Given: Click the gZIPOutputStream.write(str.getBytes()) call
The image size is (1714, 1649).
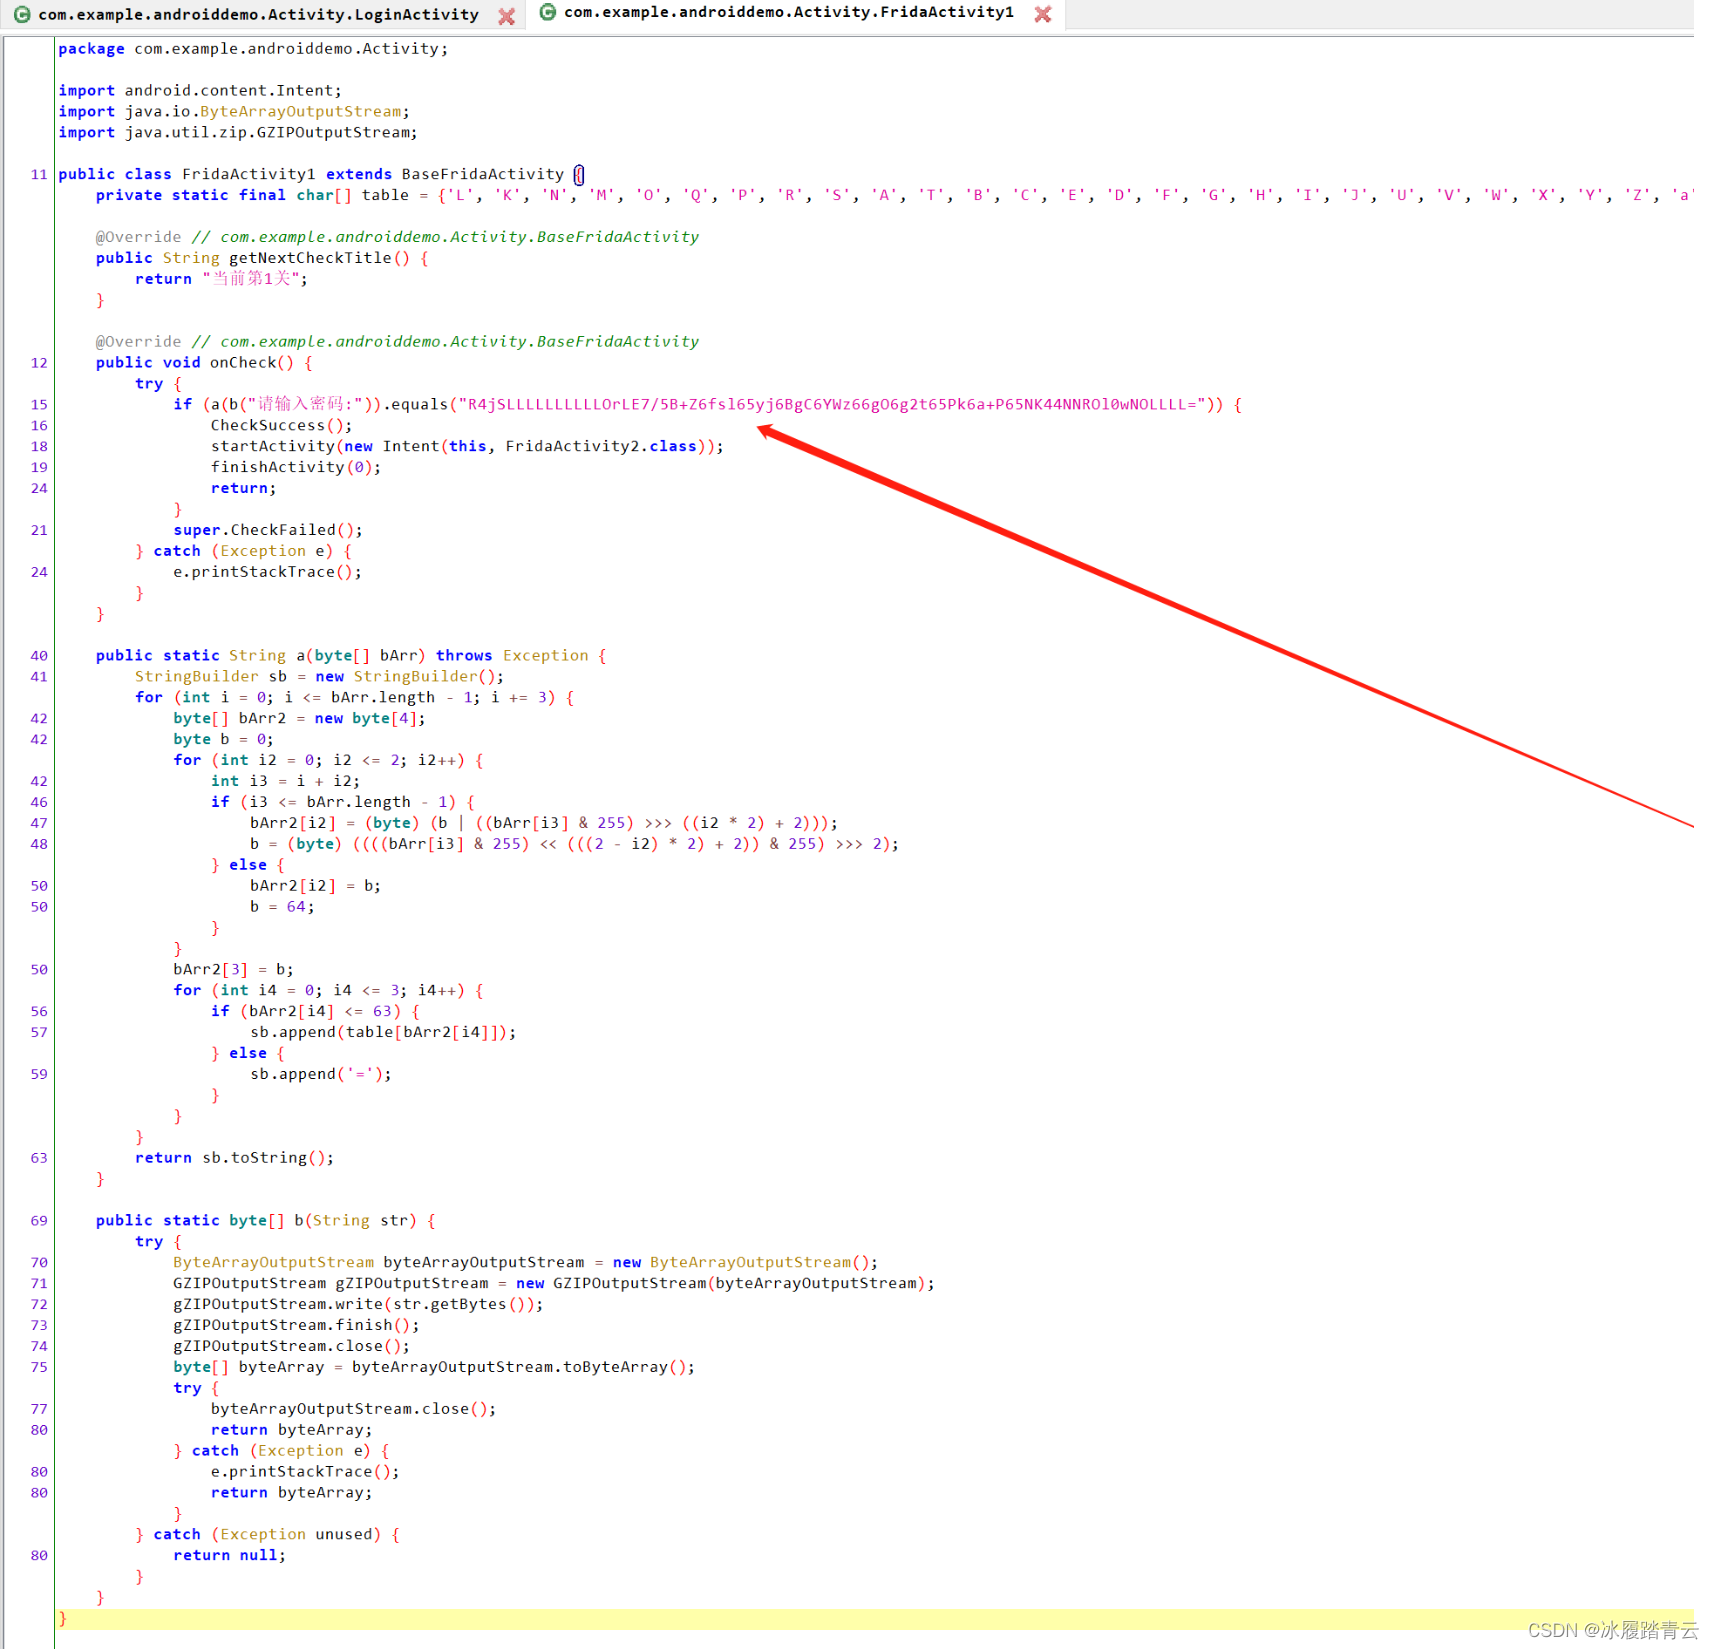Looking at the screenshot, I should (358, 1305).
